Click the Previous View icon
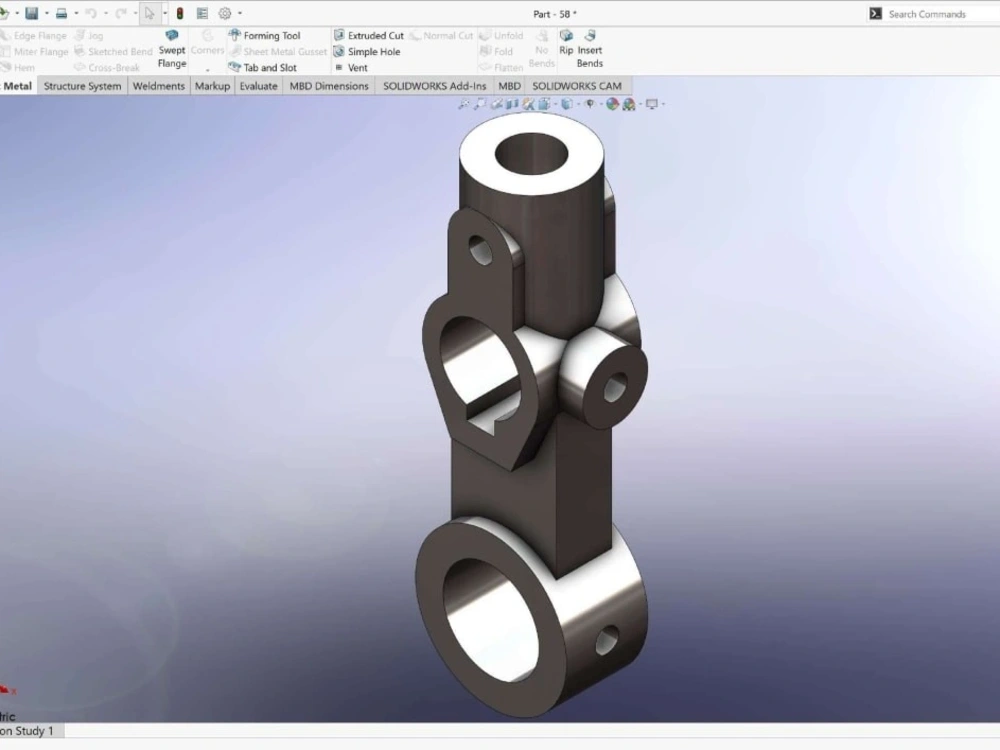Screen dimensions: 1000x750 pyautogui.click(x=497, y=104)
